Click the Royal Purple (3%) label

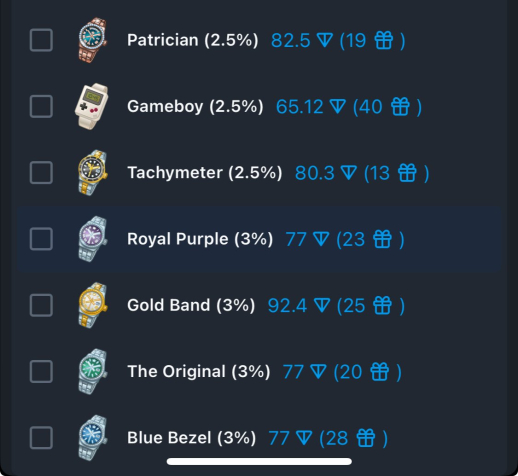pyautogui.click(x=200, y=239)
